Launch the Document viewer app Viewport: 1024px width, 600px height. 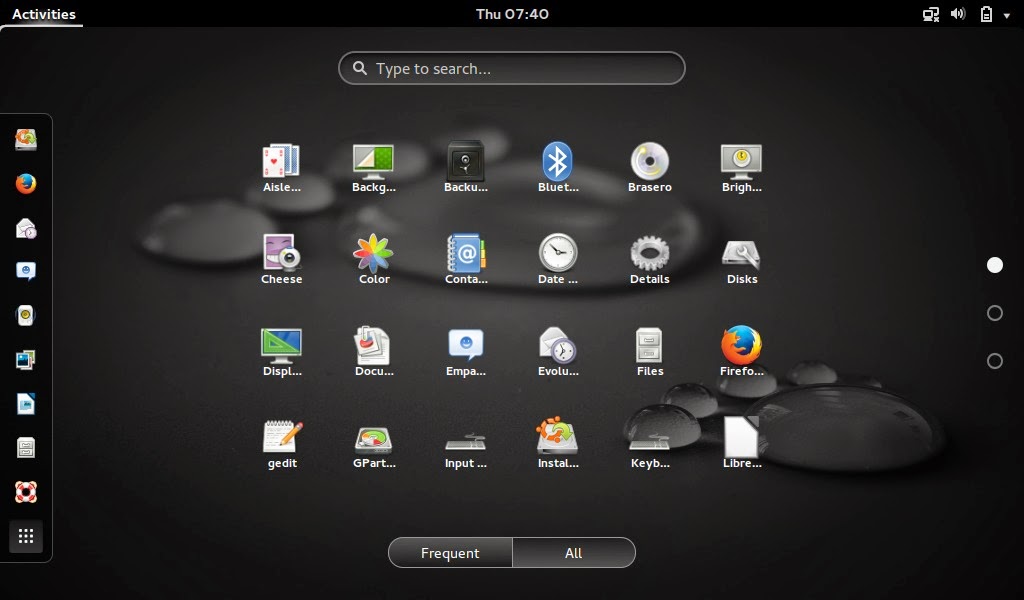click(x=374, y=345)
